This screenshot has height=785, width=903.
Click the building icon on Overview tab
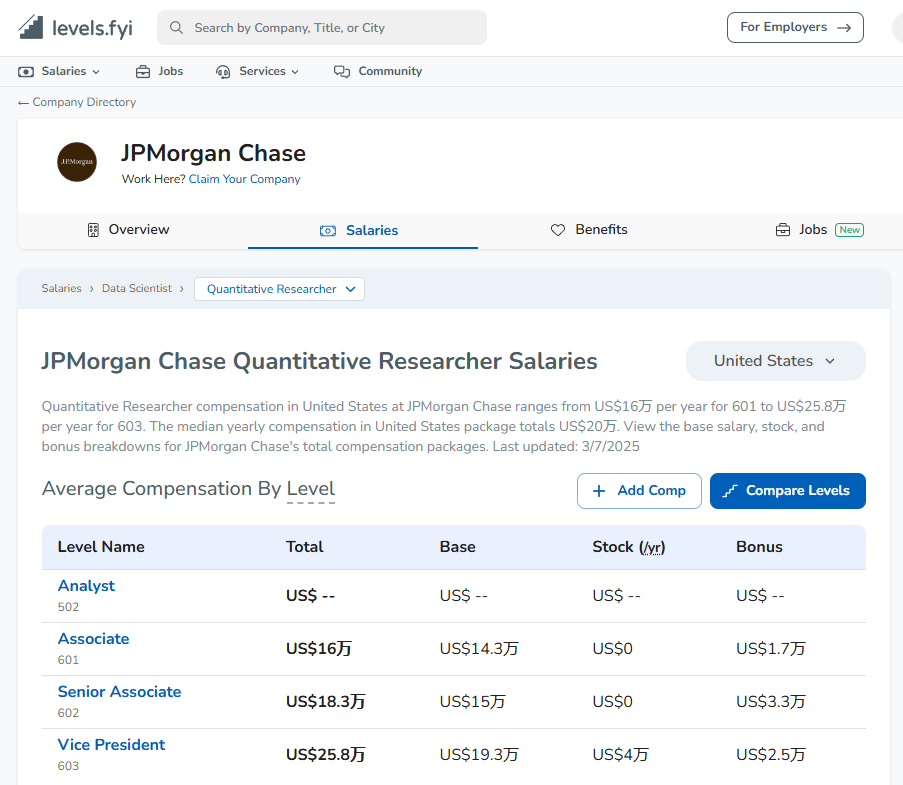(x=93, y=230)
